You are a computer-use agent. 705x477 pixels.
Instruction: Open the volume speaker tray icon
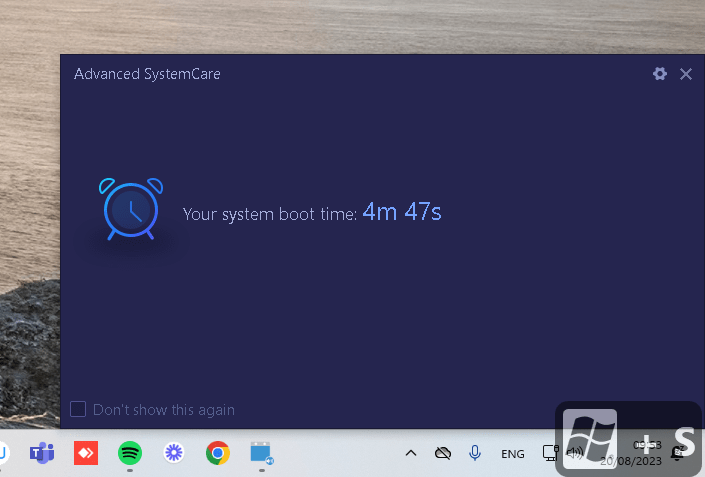(575, 453)
